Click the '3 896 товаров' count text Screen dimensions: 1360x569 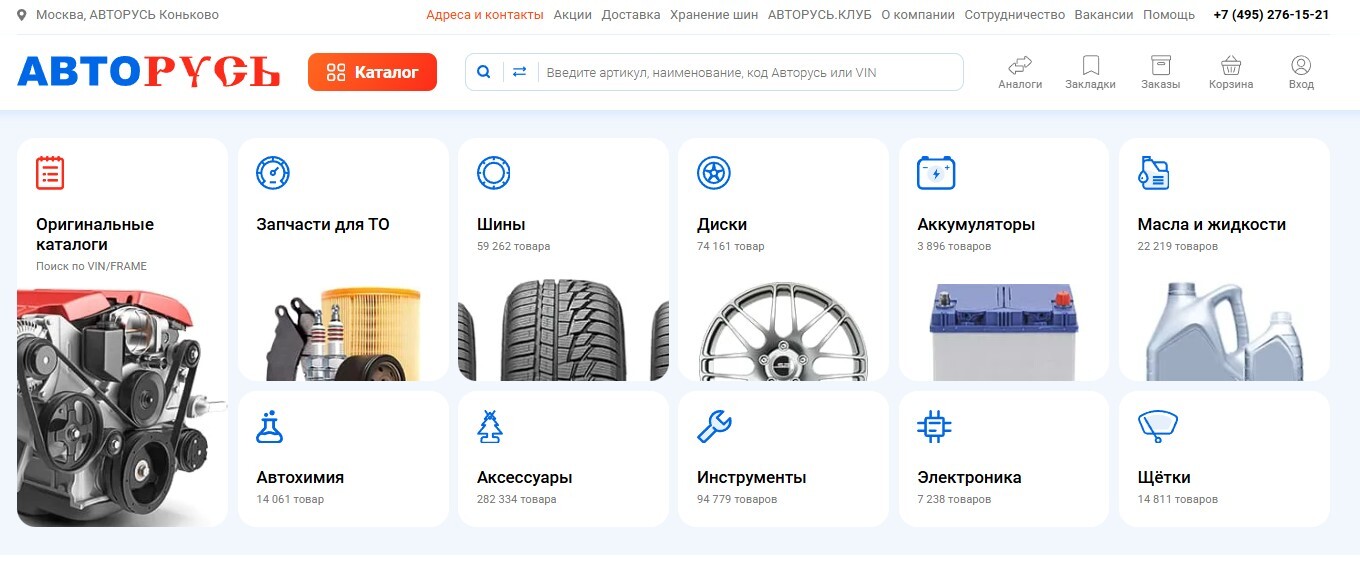(x=954, y=246)
